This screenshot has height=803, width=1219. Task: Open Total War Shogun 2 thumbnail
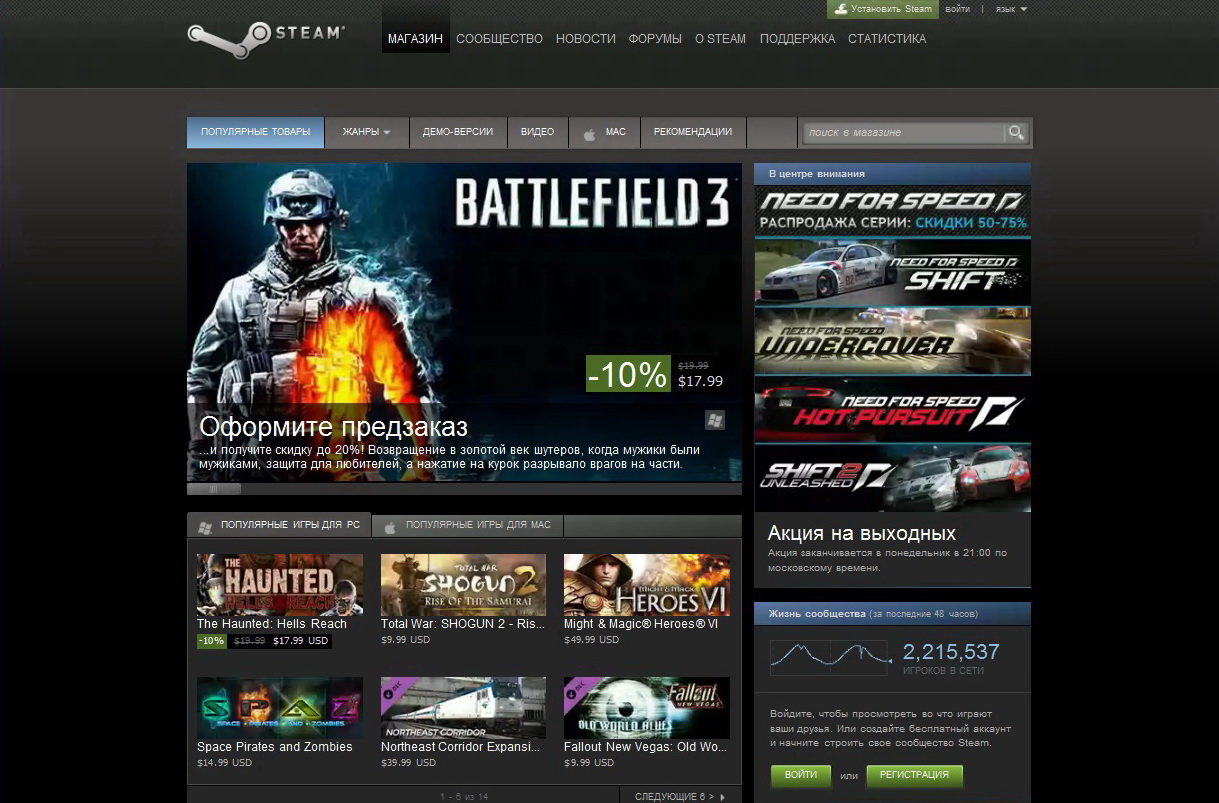pyautogui.click(x=463, y=585)
